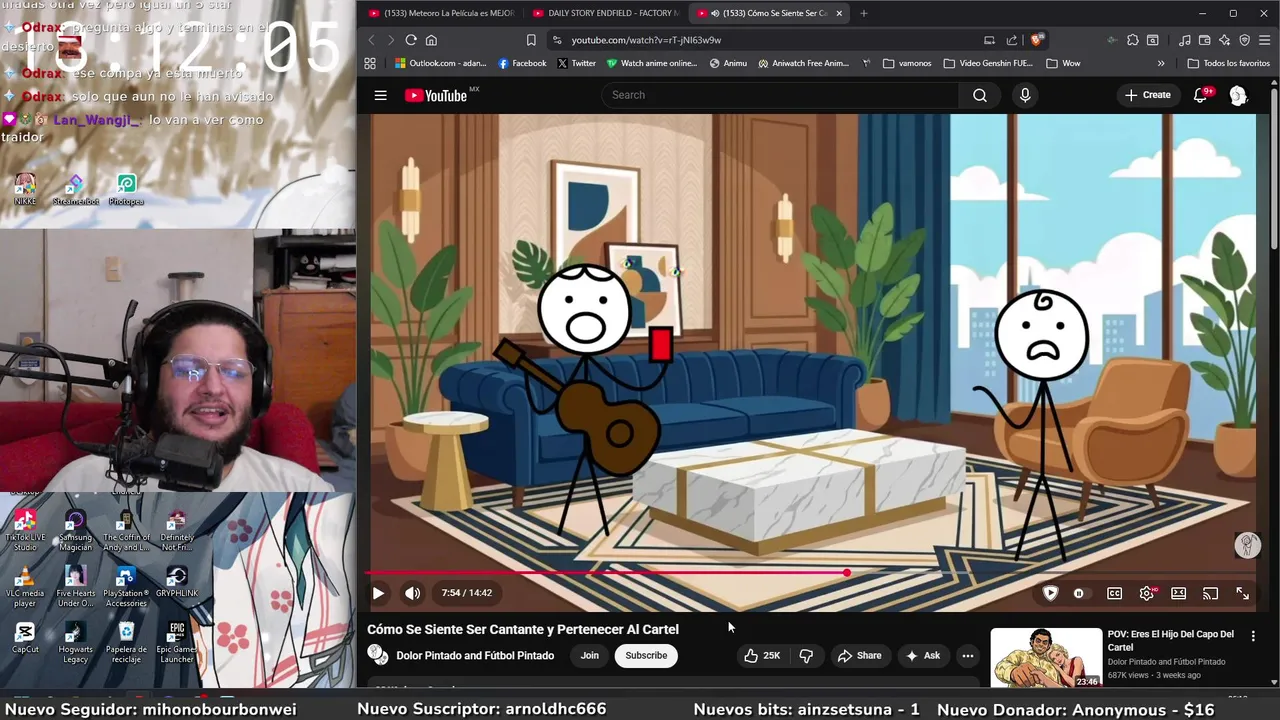Screen dimensions: 1280x720
Task: Open the NIKKE desktop shortcut
Action: click(25, 189)
